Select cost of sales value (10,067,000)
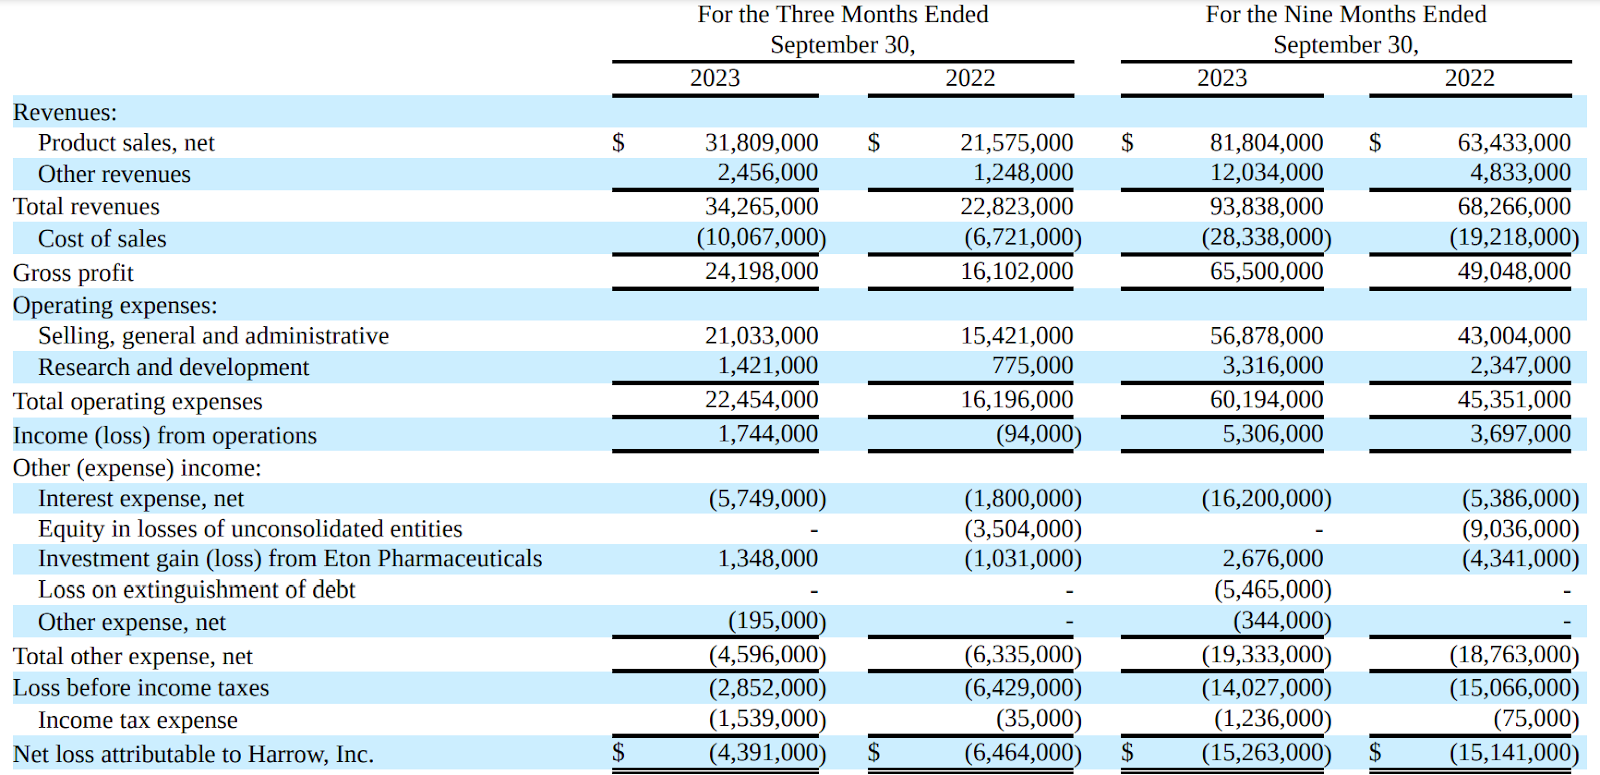This screenshot has height=775, width=1600. 762,237
